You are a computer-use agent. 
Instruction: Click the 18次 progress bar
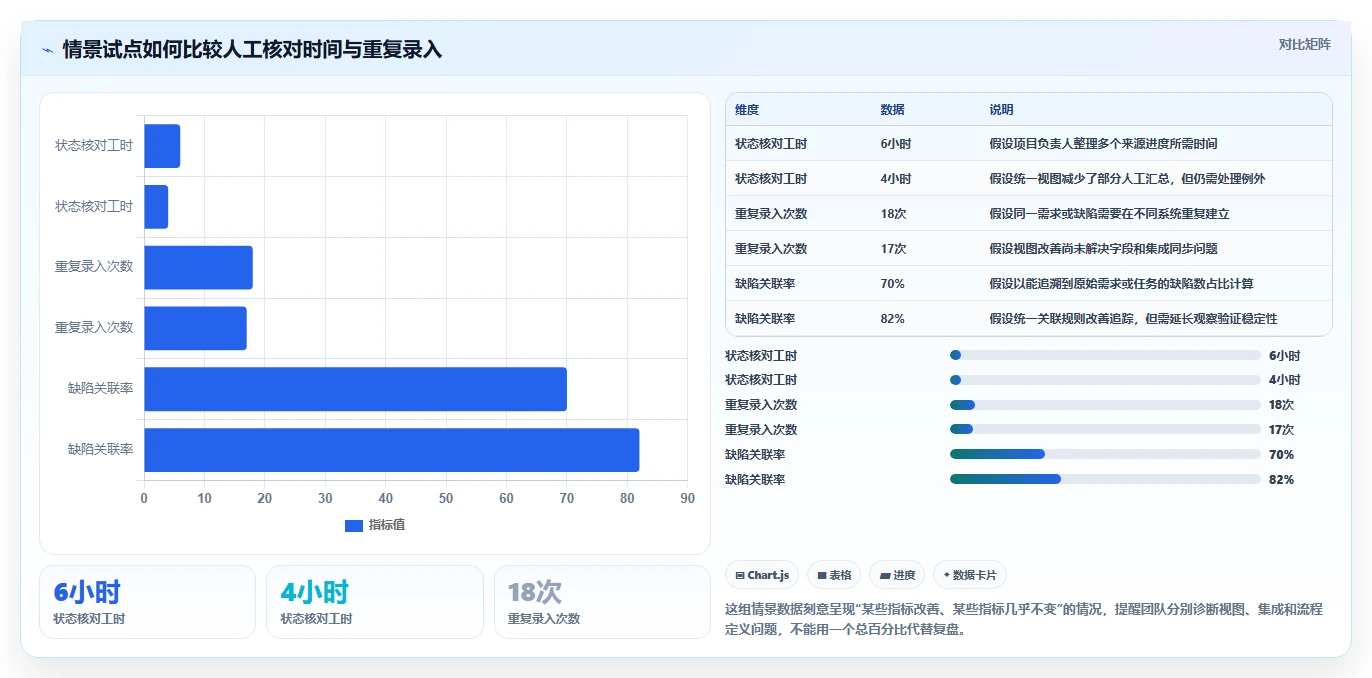pos(1105,405)
